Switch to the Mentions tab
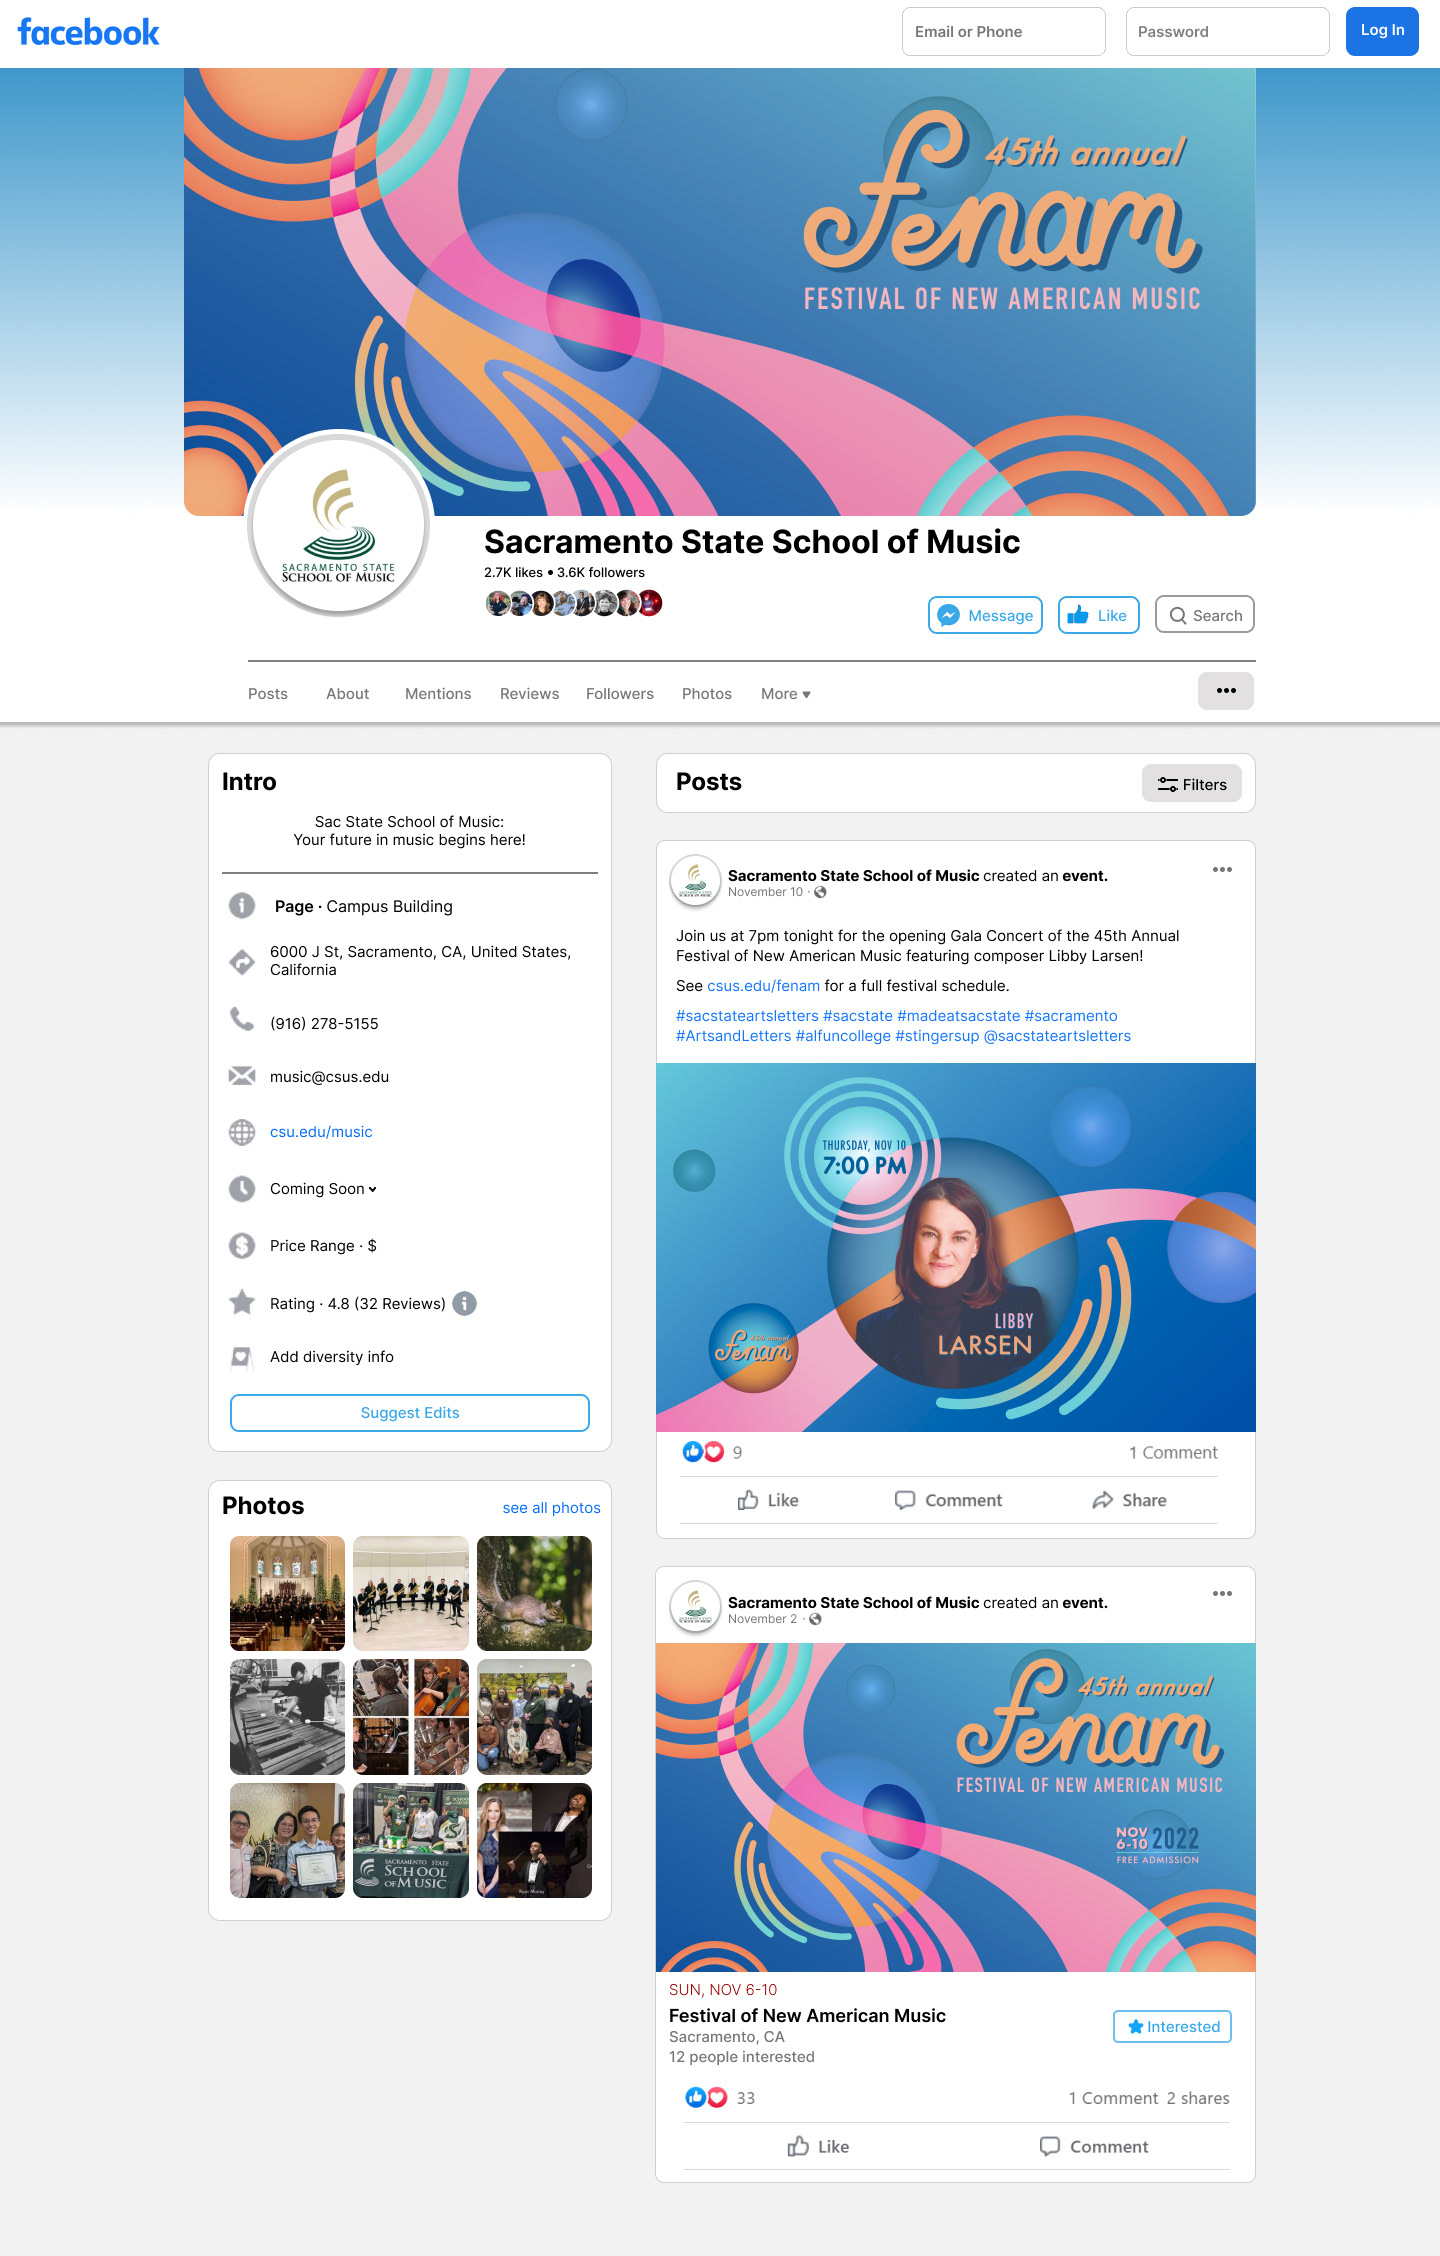Viewport: 1440px width, 2256px height. coord(438,694)
